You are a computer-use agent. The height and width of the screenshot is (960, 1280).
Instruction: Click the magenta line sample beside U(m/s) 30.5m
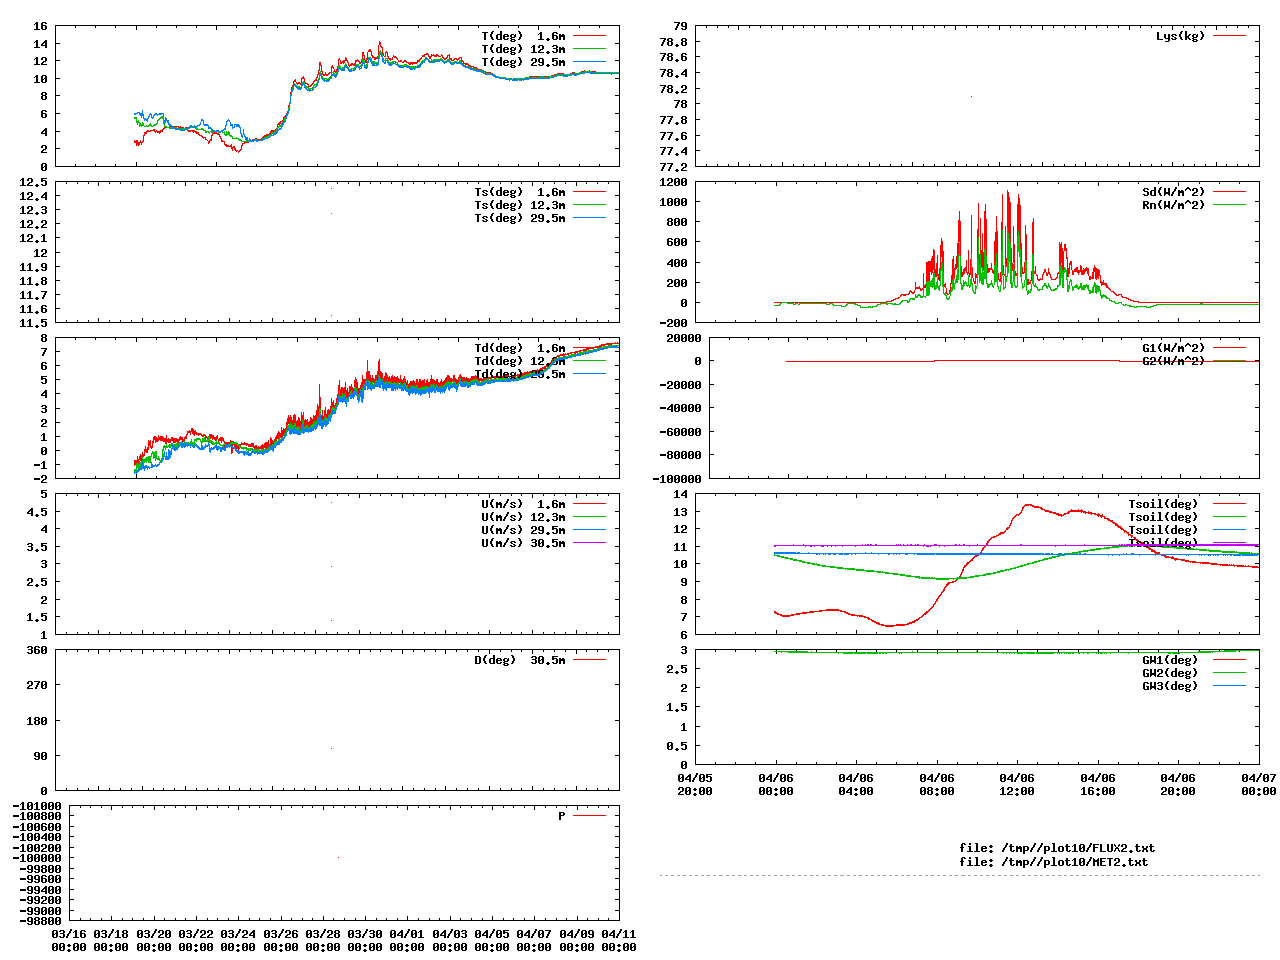(x=590, y=543)
